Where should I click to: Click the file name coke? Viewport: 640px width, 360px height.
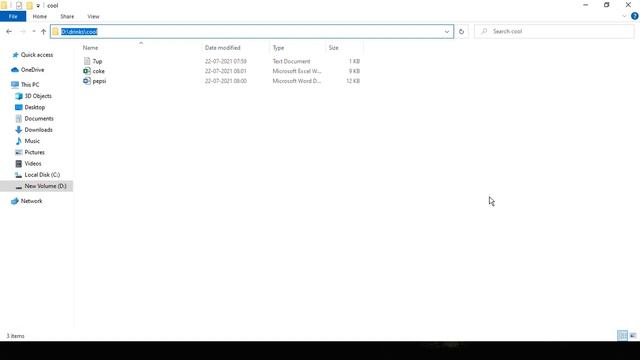[x=98, y=71]
